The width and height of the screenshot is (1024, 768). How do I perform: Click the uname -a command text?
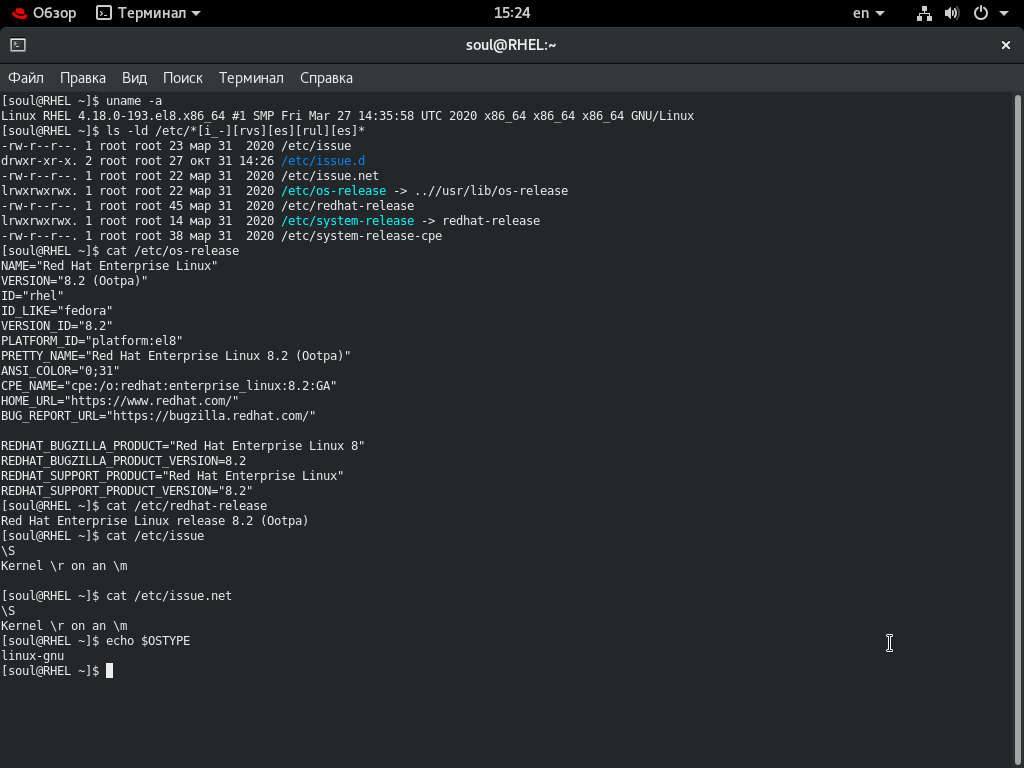(134, 101)
